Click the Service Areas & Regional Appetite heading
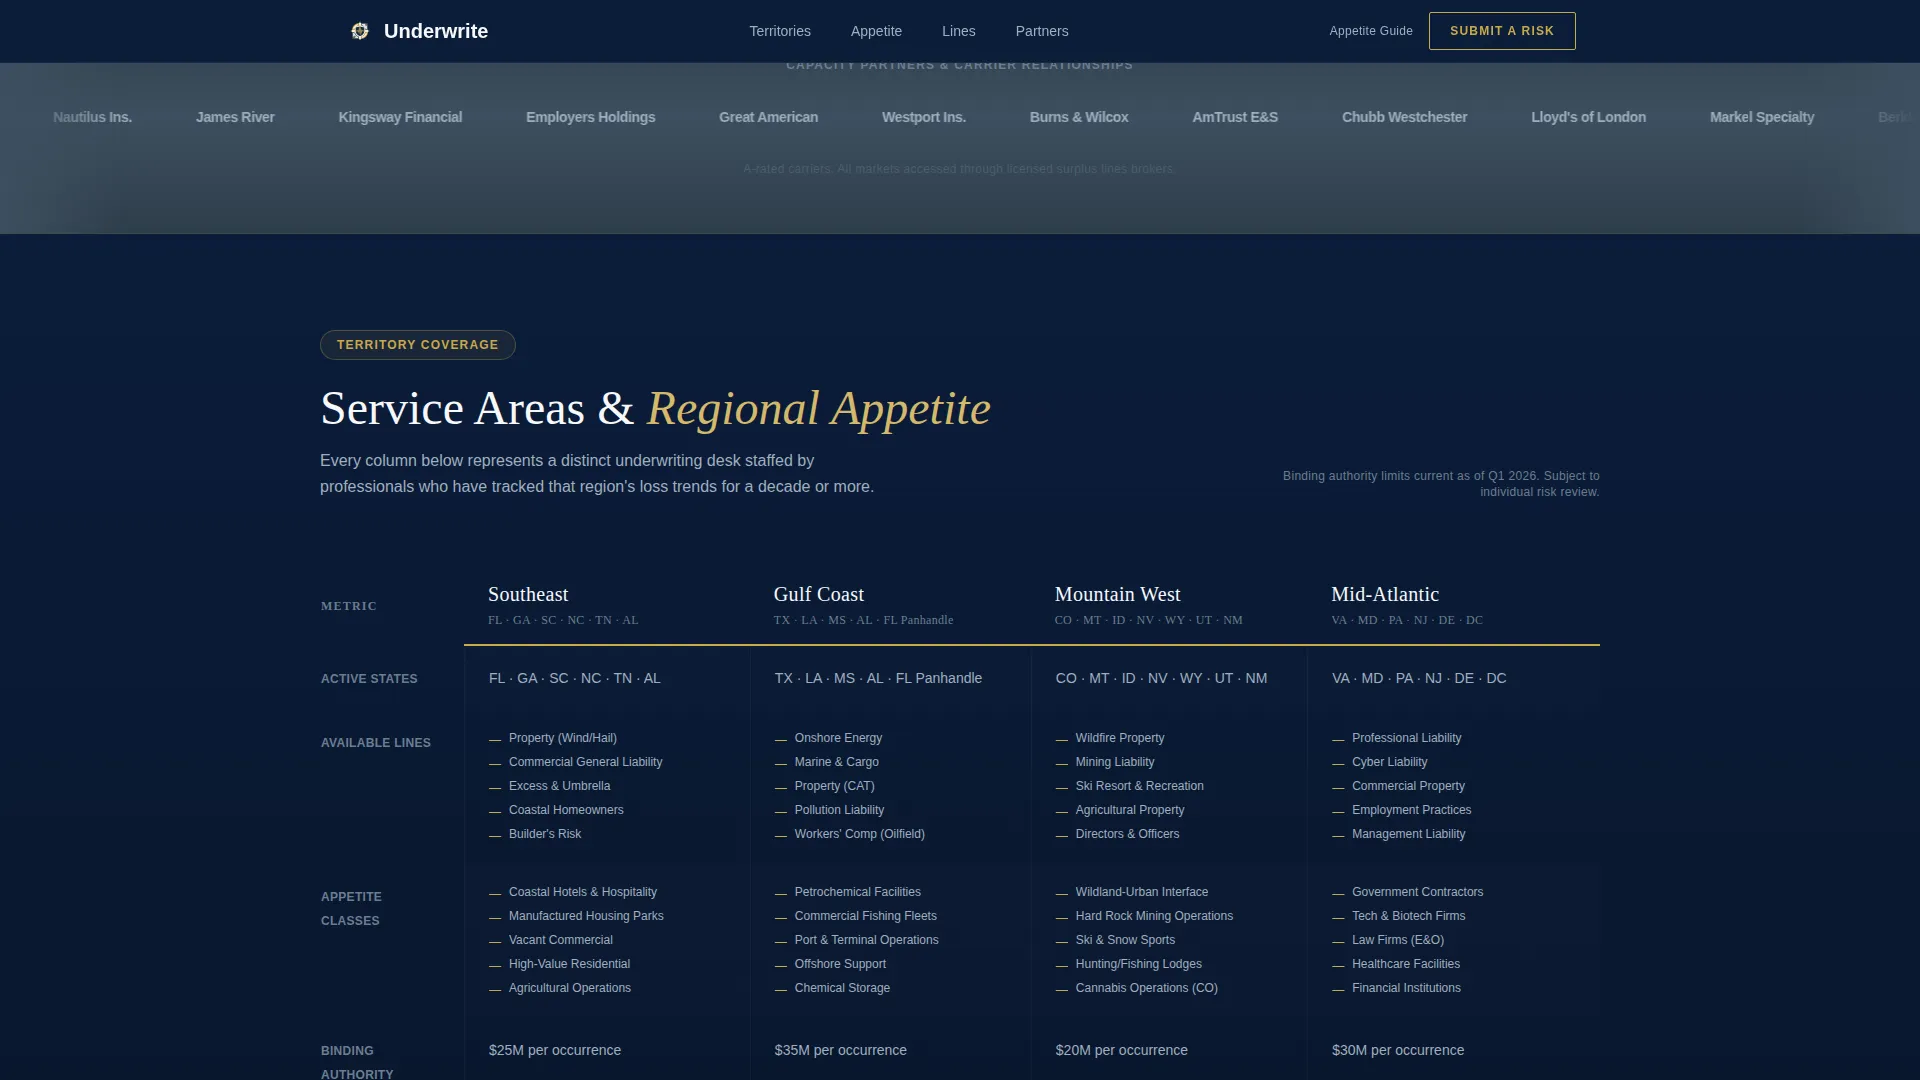This screenshot has width=1920, height=1080. pyautogui.click(x=655, y=409)
